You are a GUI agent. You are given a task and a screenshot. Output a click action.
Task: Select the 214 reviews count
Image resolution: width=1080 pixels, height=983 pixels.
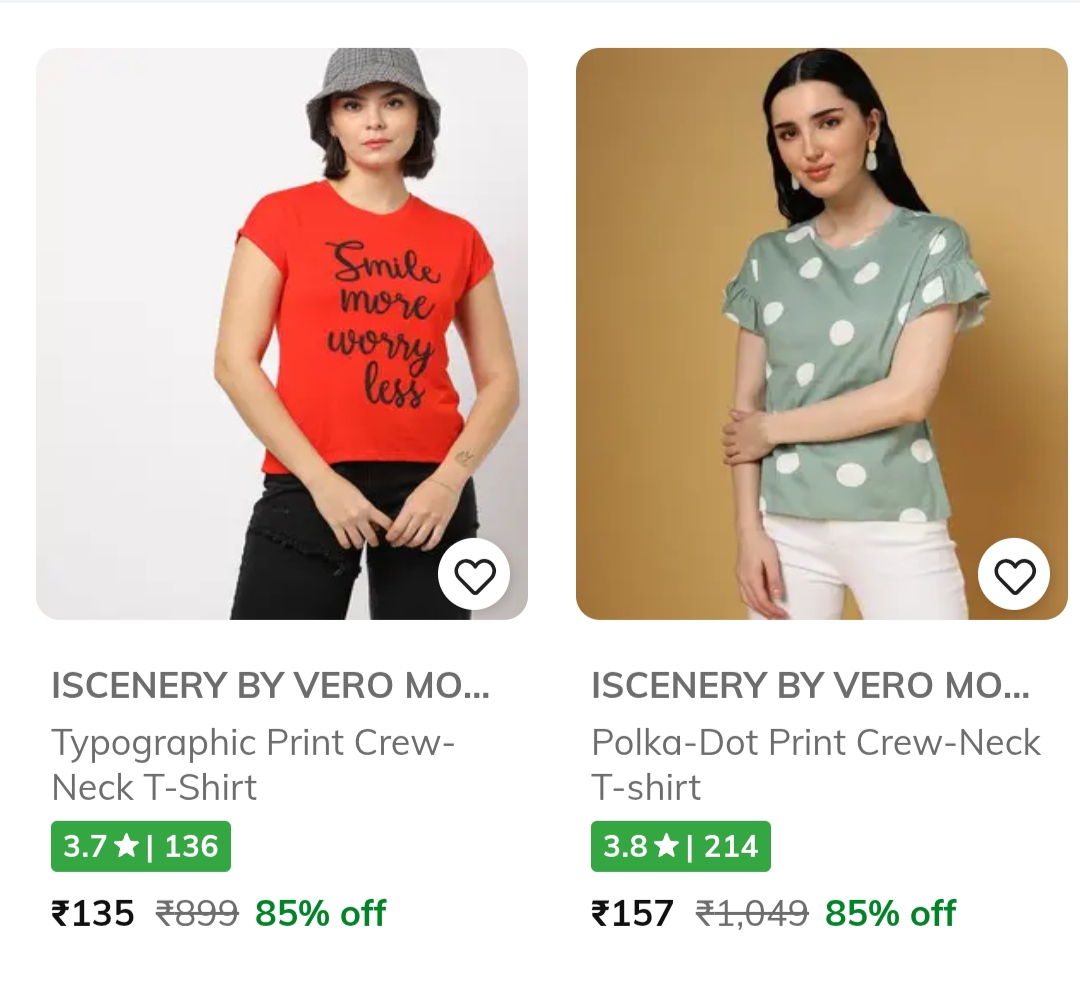pyautogui.click(x=731, y=847)
